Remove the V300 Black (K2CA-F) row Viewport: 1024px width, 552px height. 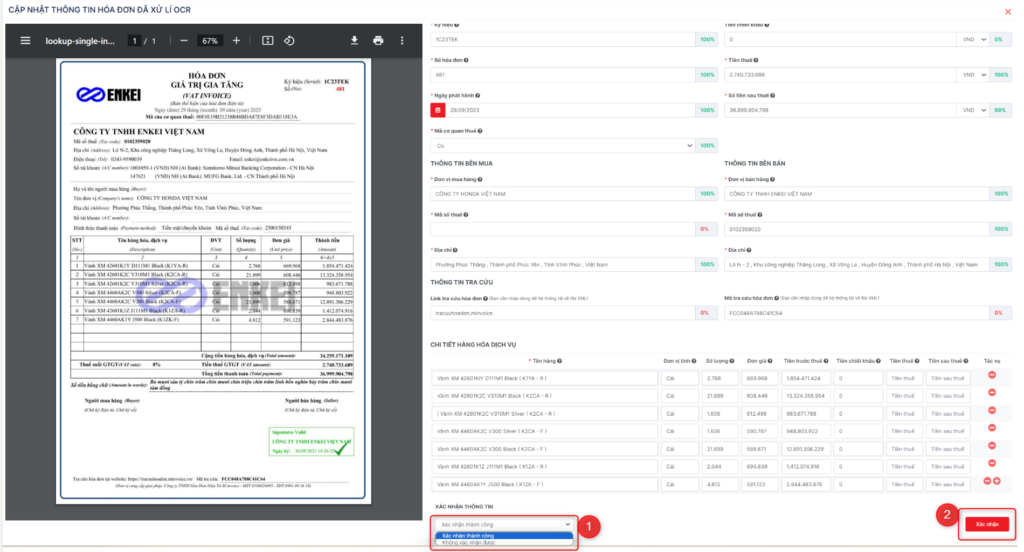[992, 446]
